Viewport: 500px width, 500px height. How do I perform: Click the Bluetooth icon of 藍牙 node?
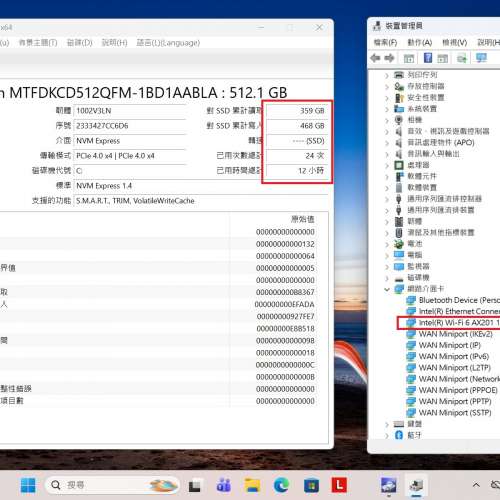[x=399, y=435]
